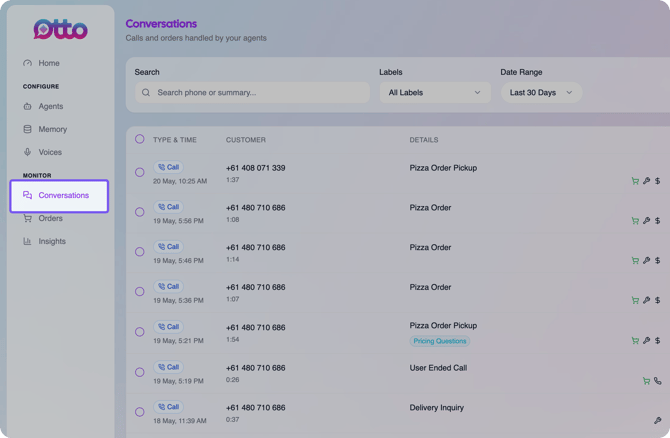
Task: Click the 1:37 call duration
Action: (x=232, y=180)
